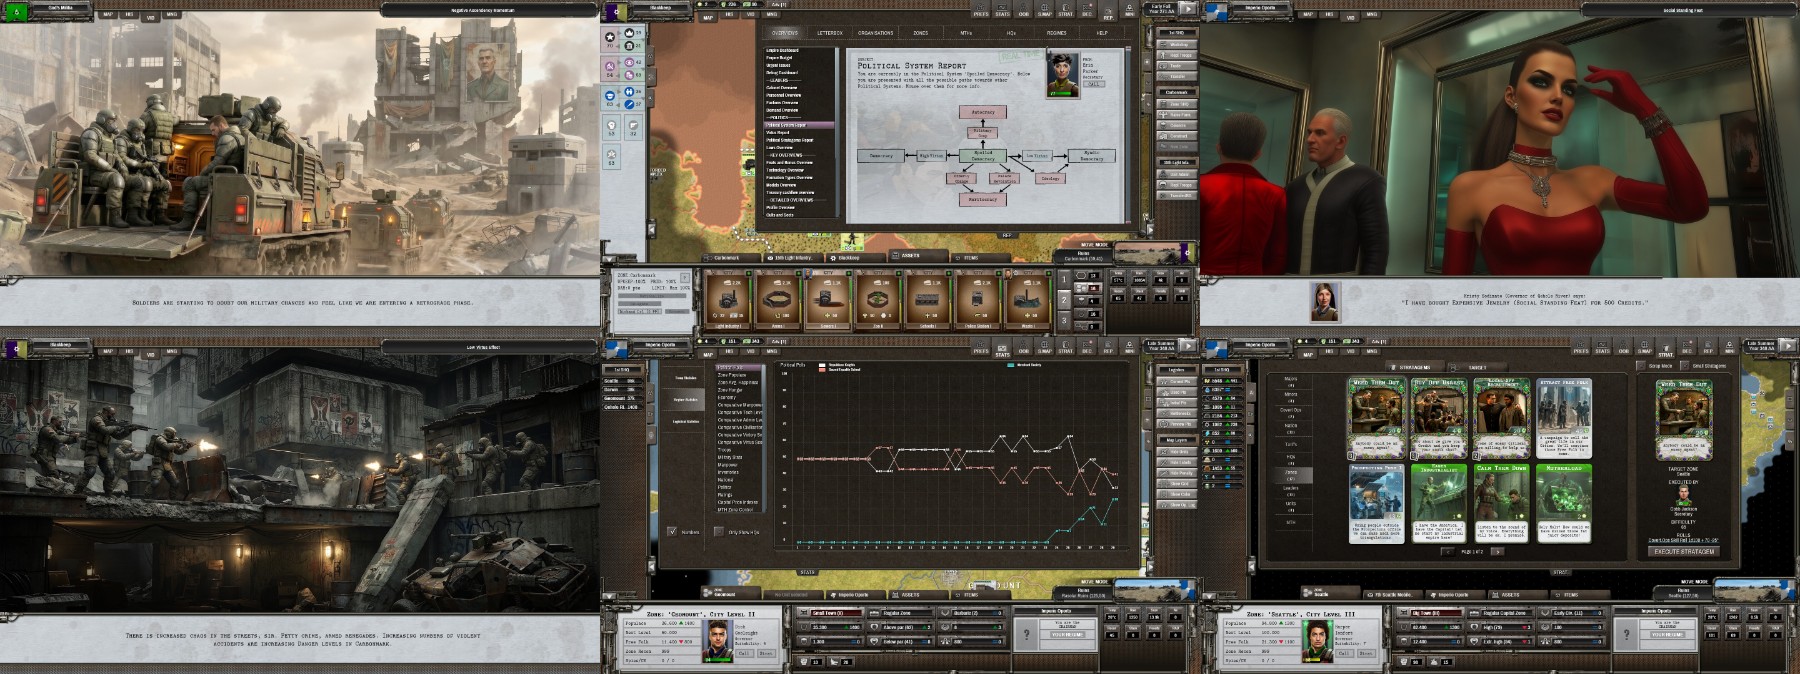Image resolution: width=1800 pixels, height=674 pixels.
Task: Select Calm Them Down stratagem card
Action: pyautogui.click(x=1502, y=503)
